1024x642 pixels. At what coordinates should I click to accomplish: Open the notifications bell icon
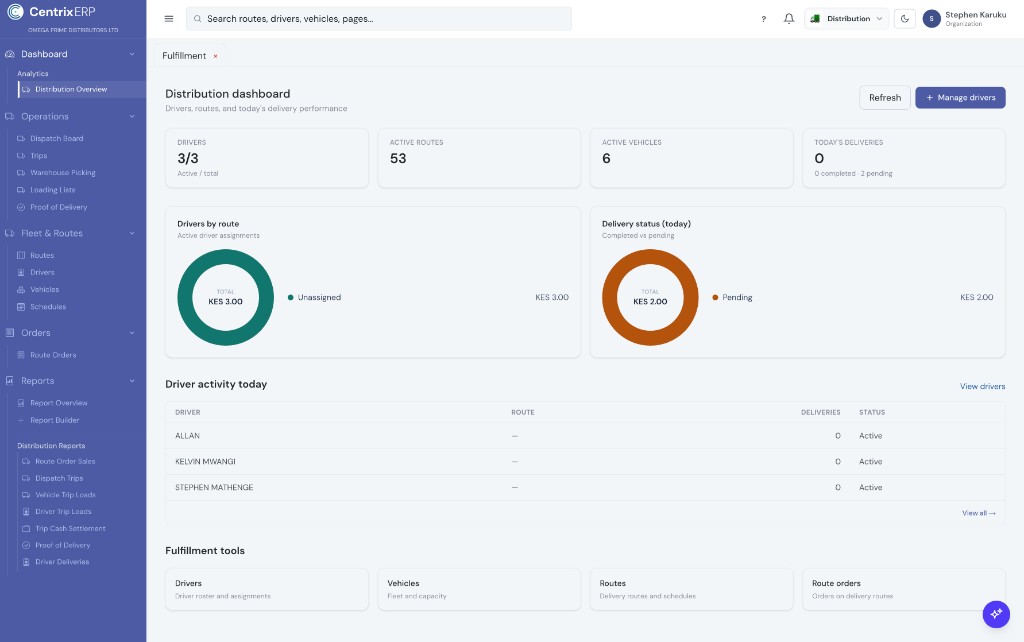coord(789,19)
